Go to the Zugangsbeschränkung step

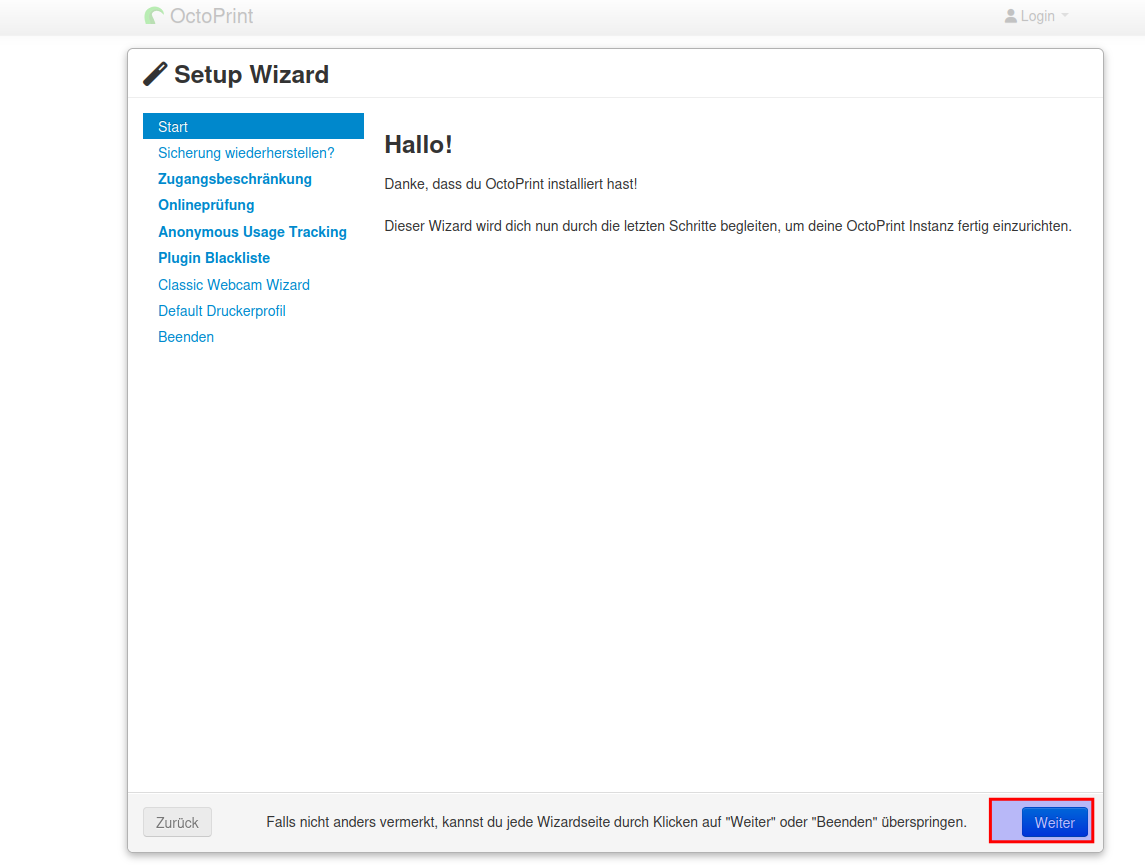pos(235,179)
